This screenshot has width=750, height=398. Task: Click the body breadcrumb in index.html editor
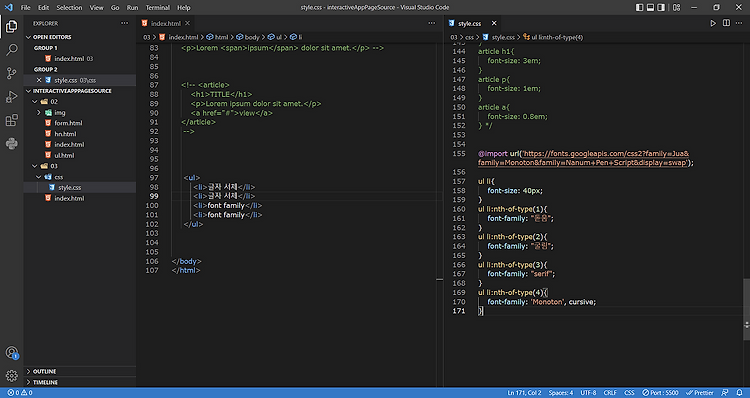pyautogui.click(x=248, y=37)
